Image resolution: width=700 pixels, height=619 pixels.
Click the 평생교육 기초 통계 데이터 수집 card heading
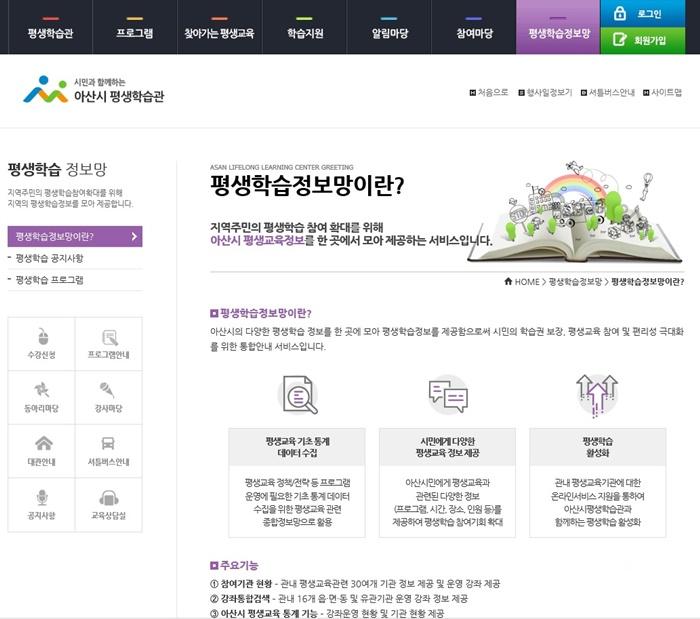(x=297, y=447)
